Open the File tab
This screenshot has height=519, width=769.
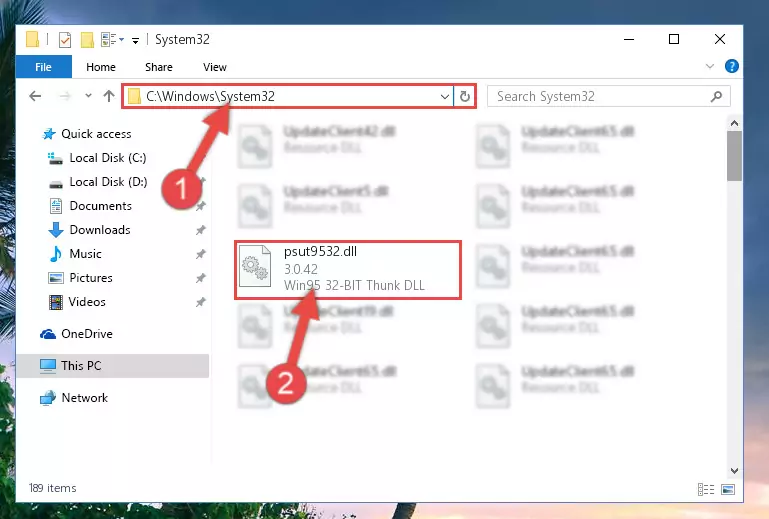tap(43, 67)
